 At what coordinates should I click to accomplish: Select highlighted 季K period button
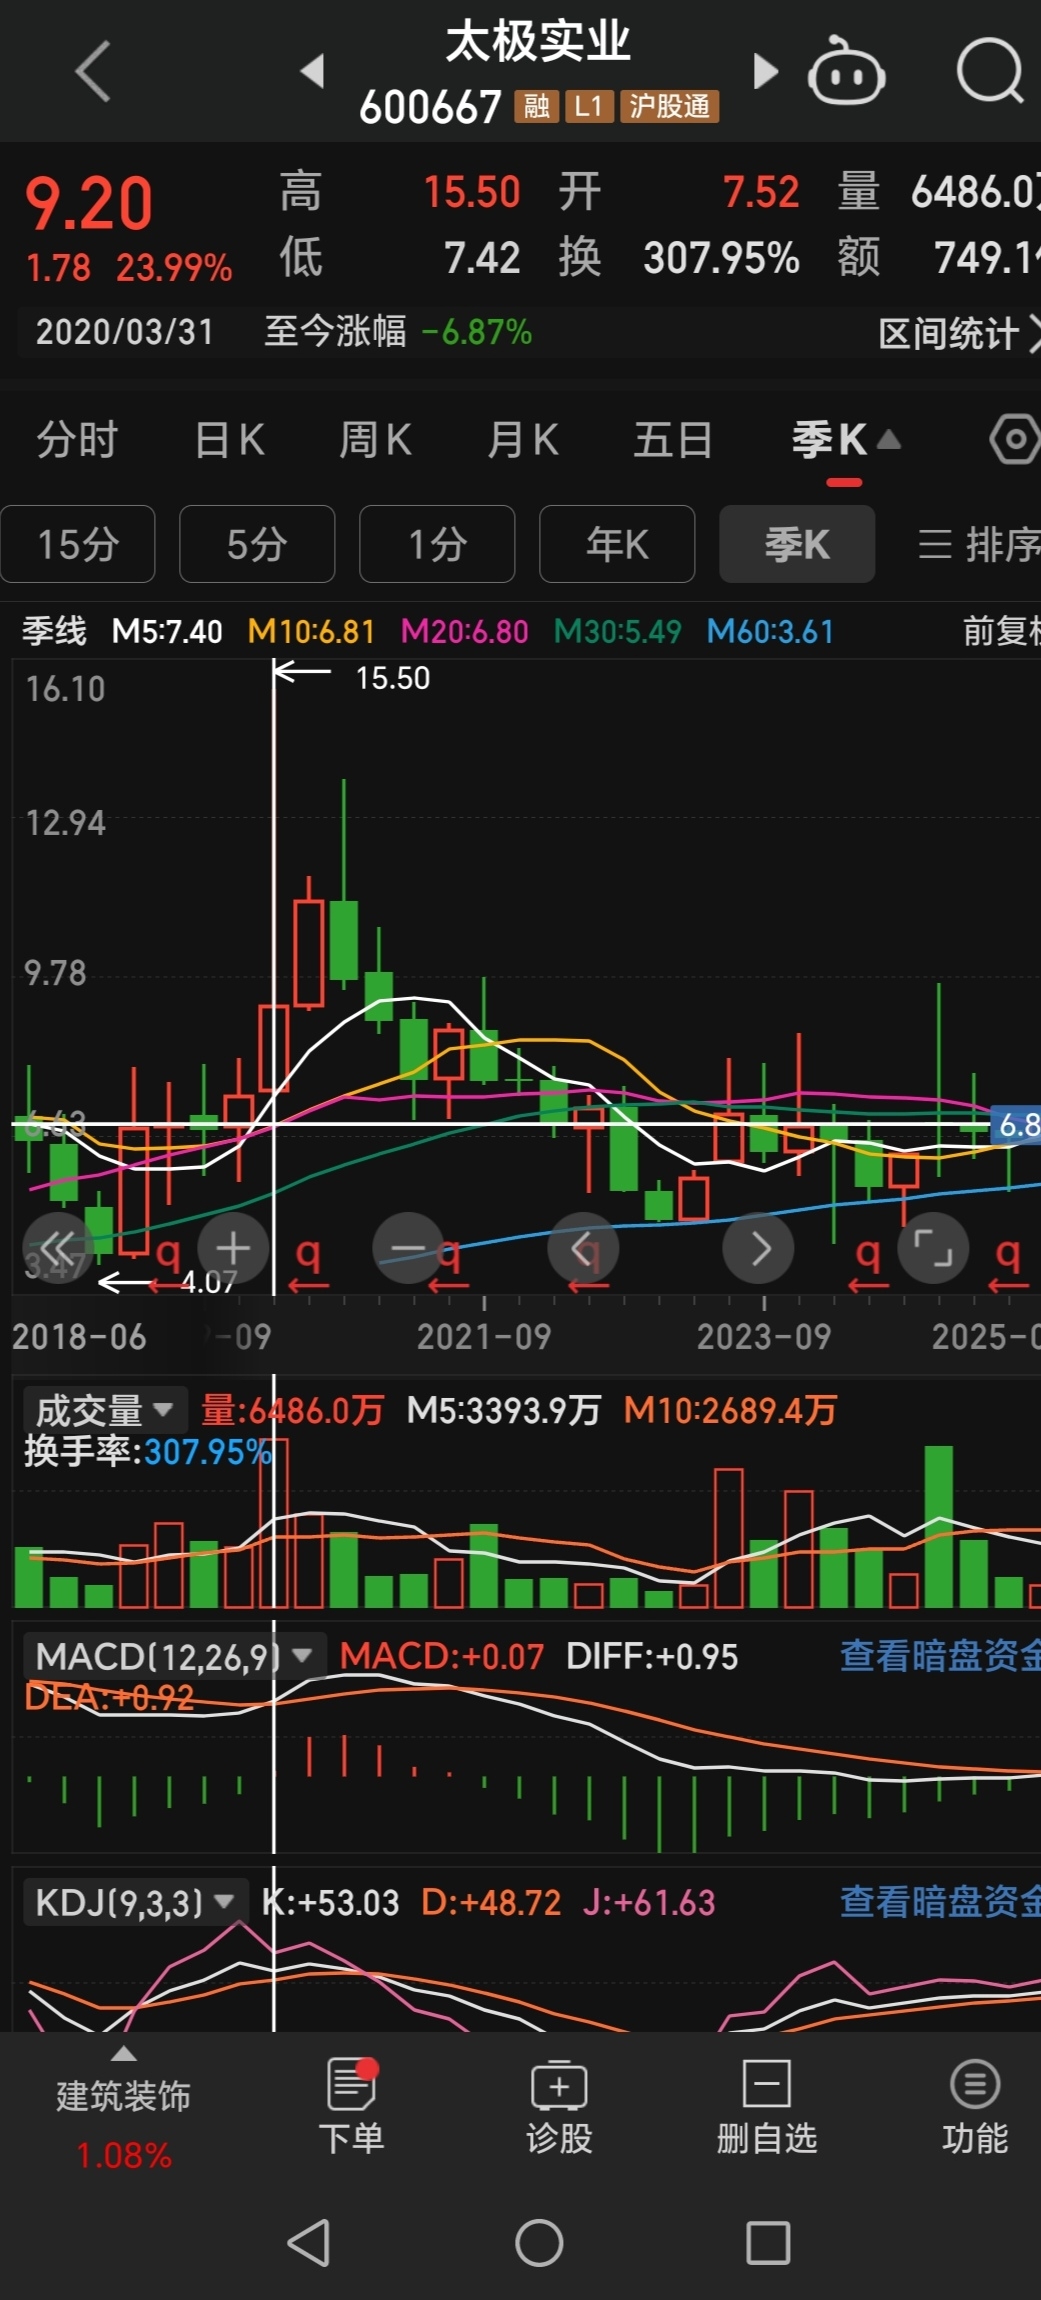point(797,544)
